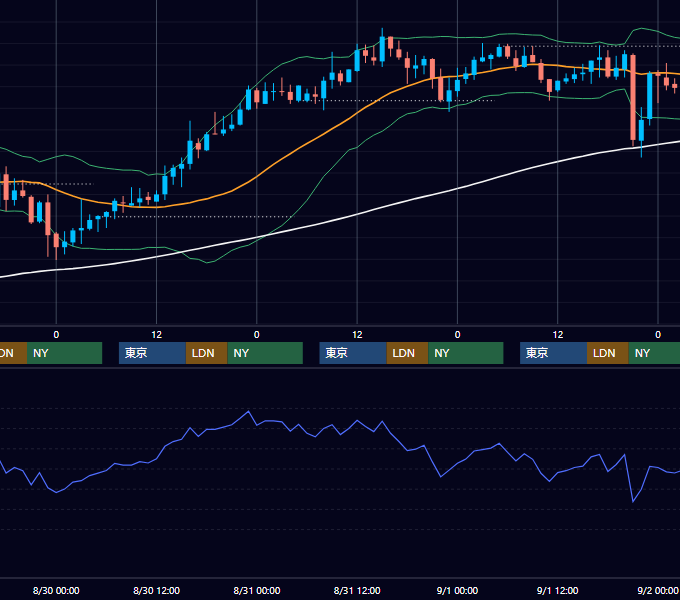This screenshot has width=680, height=600.
Task: Click the LDN session bar on 8/30
Action: 206,353
